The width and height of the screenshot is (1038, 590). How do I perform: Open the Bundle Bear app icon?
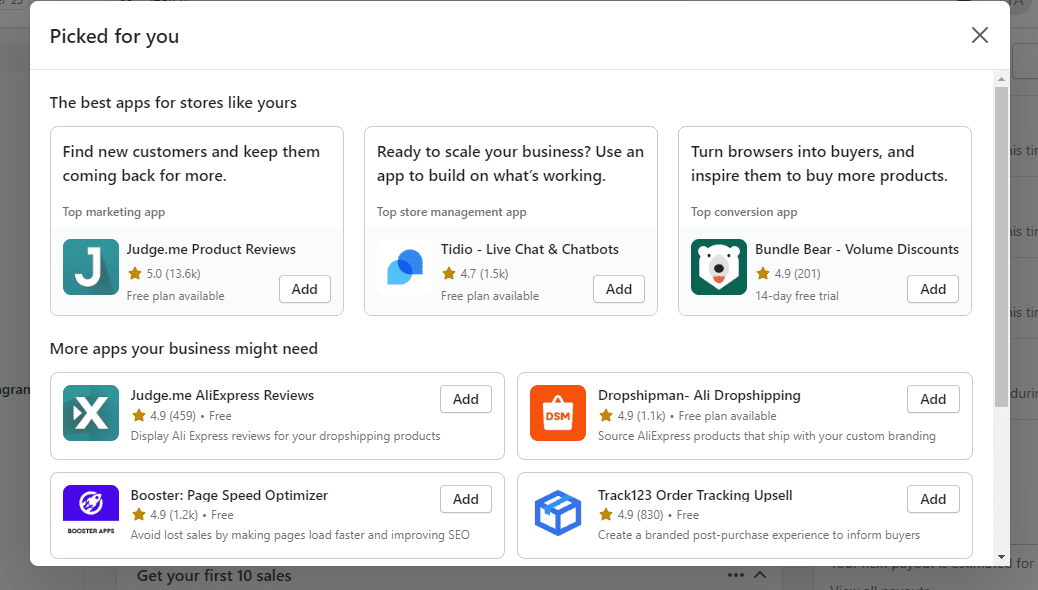point(719,267)
